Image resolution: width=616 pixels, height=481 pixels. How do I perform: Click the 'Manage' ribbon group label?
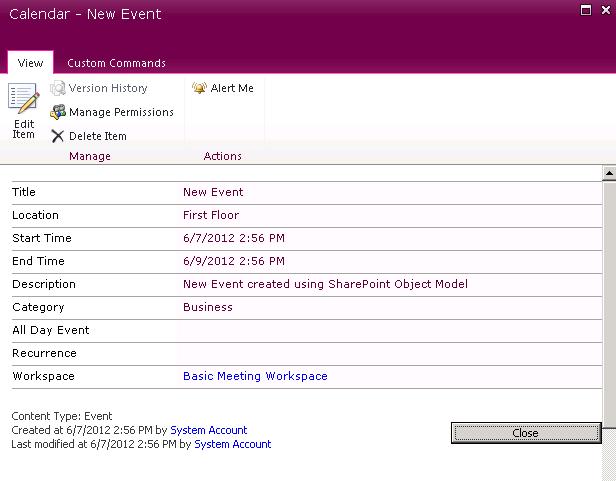[x=90, y=156]
